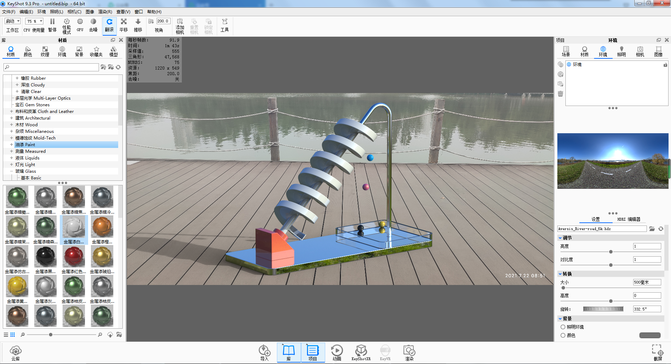Expand the Wood folder
Image resolution: width=671 pixels, height=364 pixels.
point(12,124)
